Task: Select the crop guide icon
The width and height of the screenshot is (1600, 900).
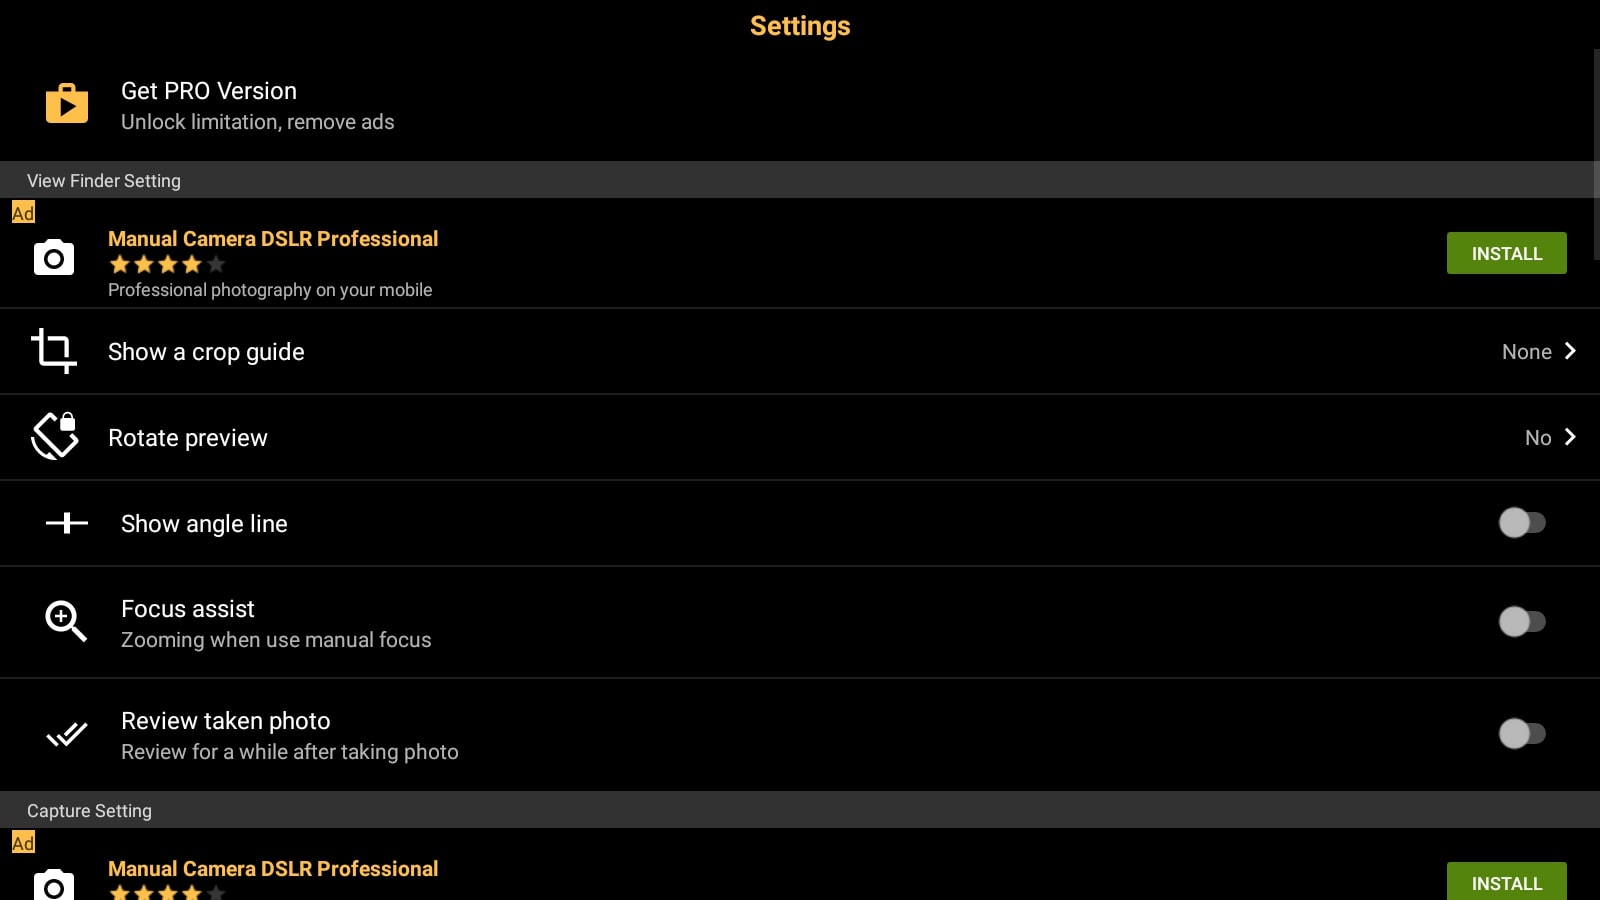Action: tap(54, 351)
